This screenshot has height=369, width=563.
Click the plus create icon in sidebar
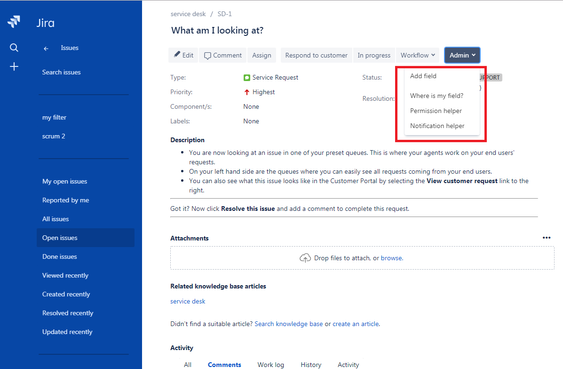[x=14, y=66]
